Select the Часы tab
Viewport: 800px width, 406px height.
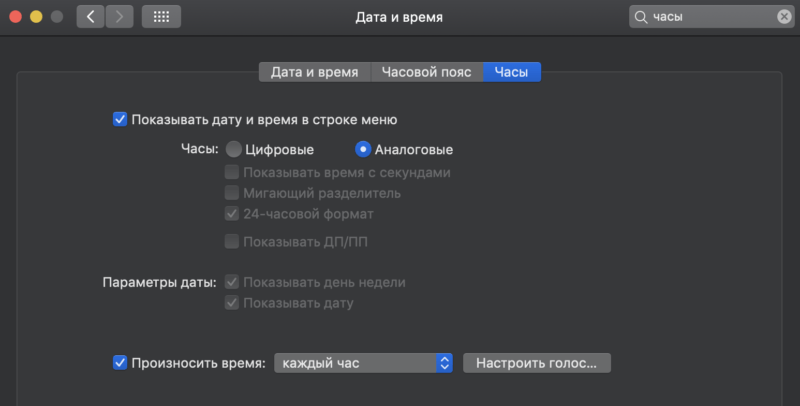tap(511, 72)
